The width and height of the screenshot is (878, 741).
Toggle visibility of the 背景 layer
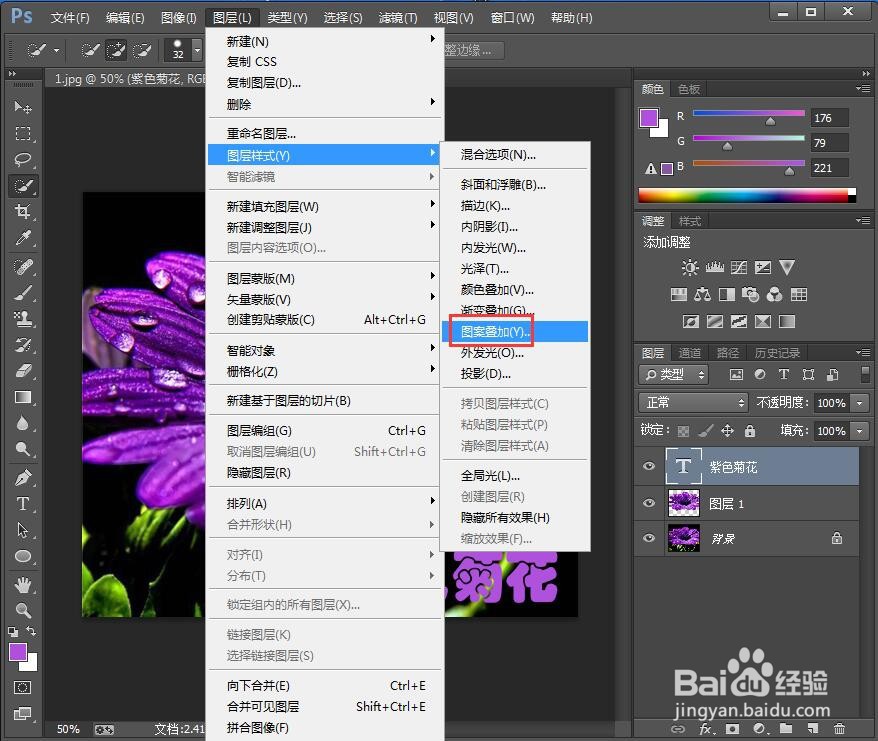pos(648,539)
